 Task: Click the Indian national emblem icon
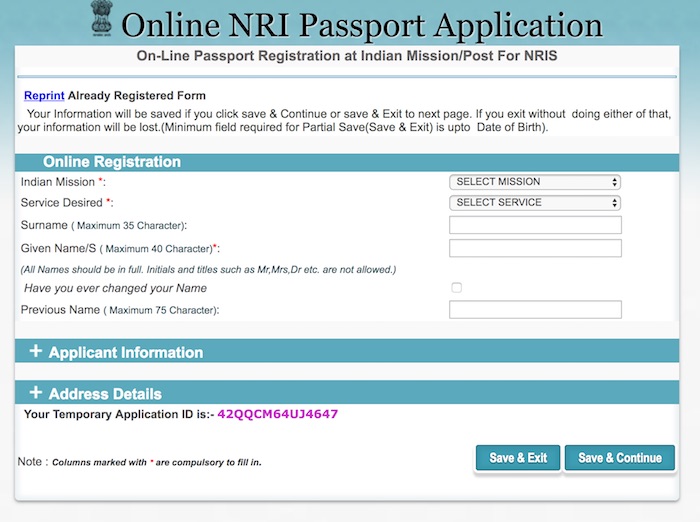click(101, 21)
